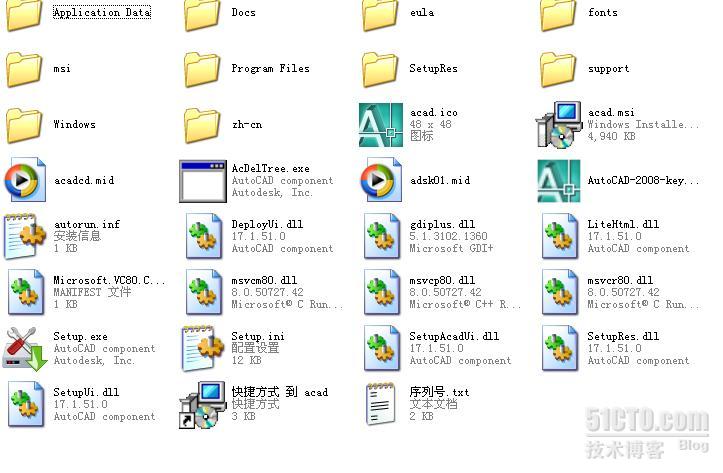Image resolution: width=723 pixels, height=473 pixels.
Task: Open the zh-cn folder icon
Action: point(202,125)
